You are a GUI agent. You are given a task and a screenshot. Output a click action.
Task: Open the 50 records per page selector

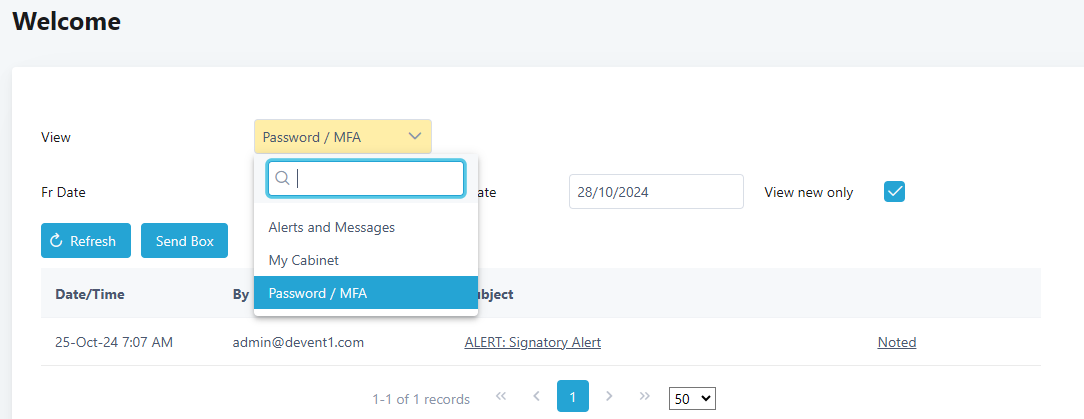coord(692,398)
